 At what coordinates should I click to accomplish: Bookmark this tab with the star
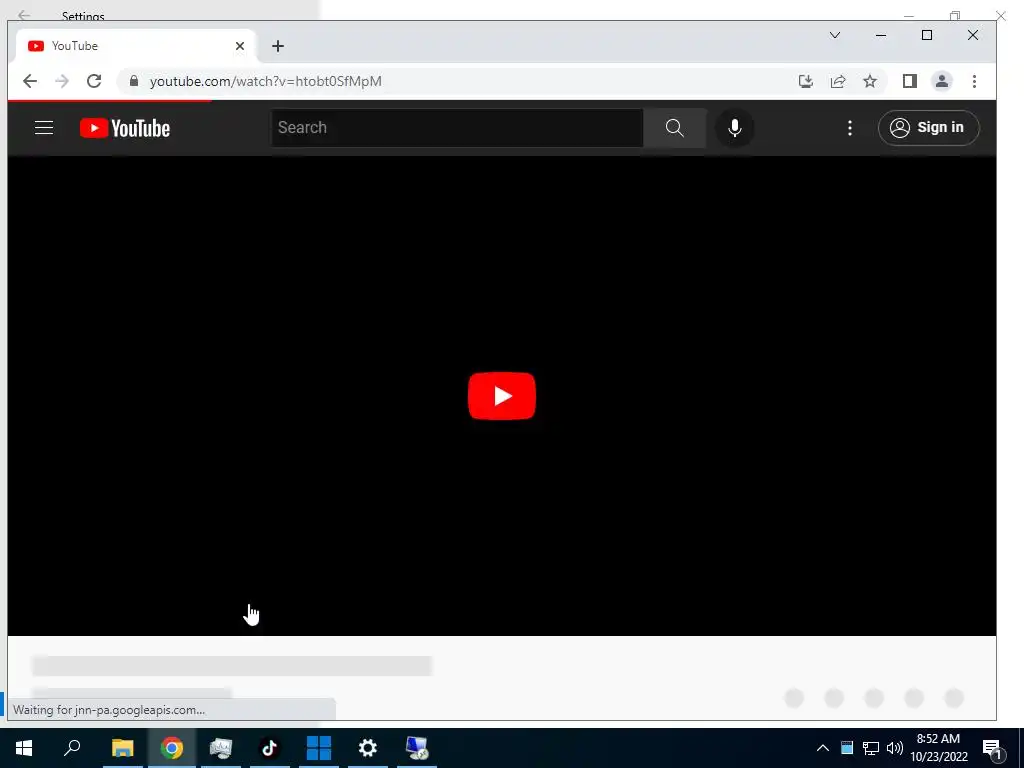tap(870, 81)
